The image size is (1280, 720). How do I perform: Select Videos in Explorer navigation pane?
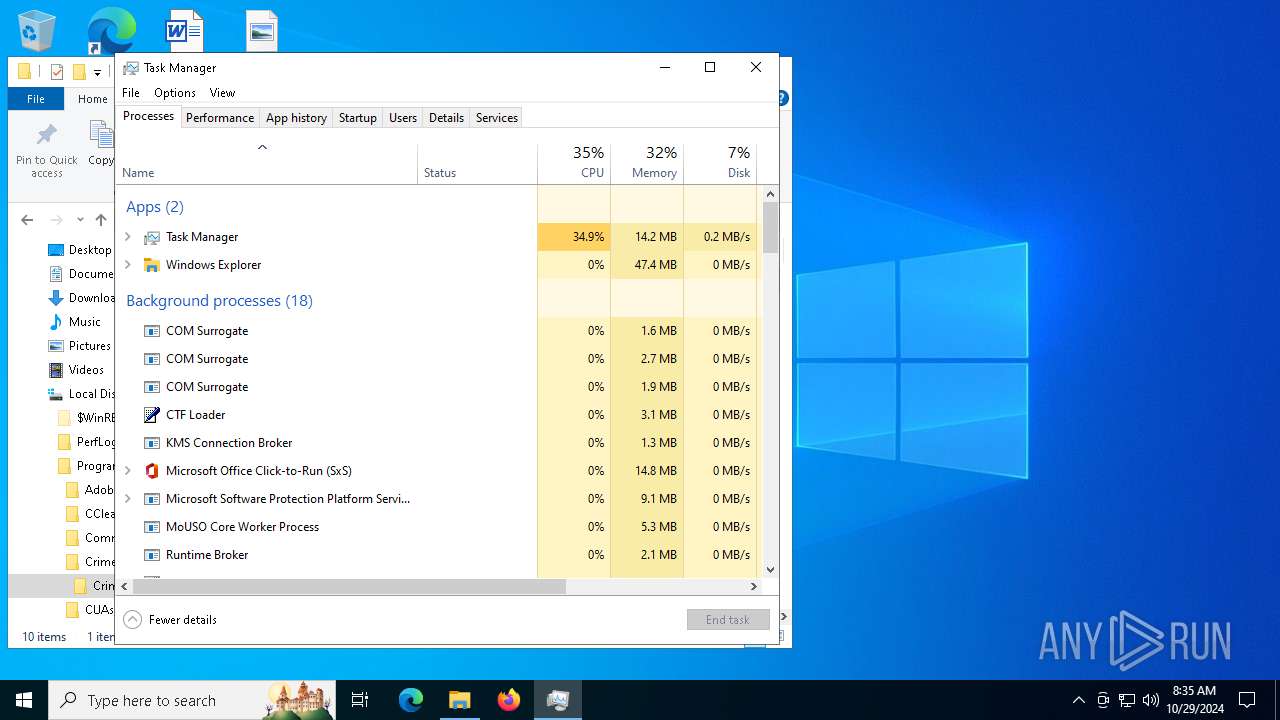coord(76,370)
